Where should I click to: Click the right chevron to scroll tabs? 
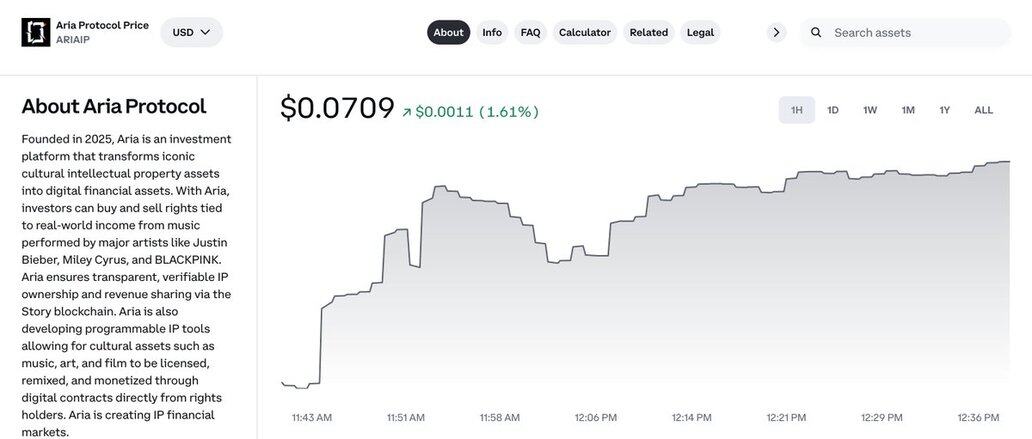pos(777,32)
